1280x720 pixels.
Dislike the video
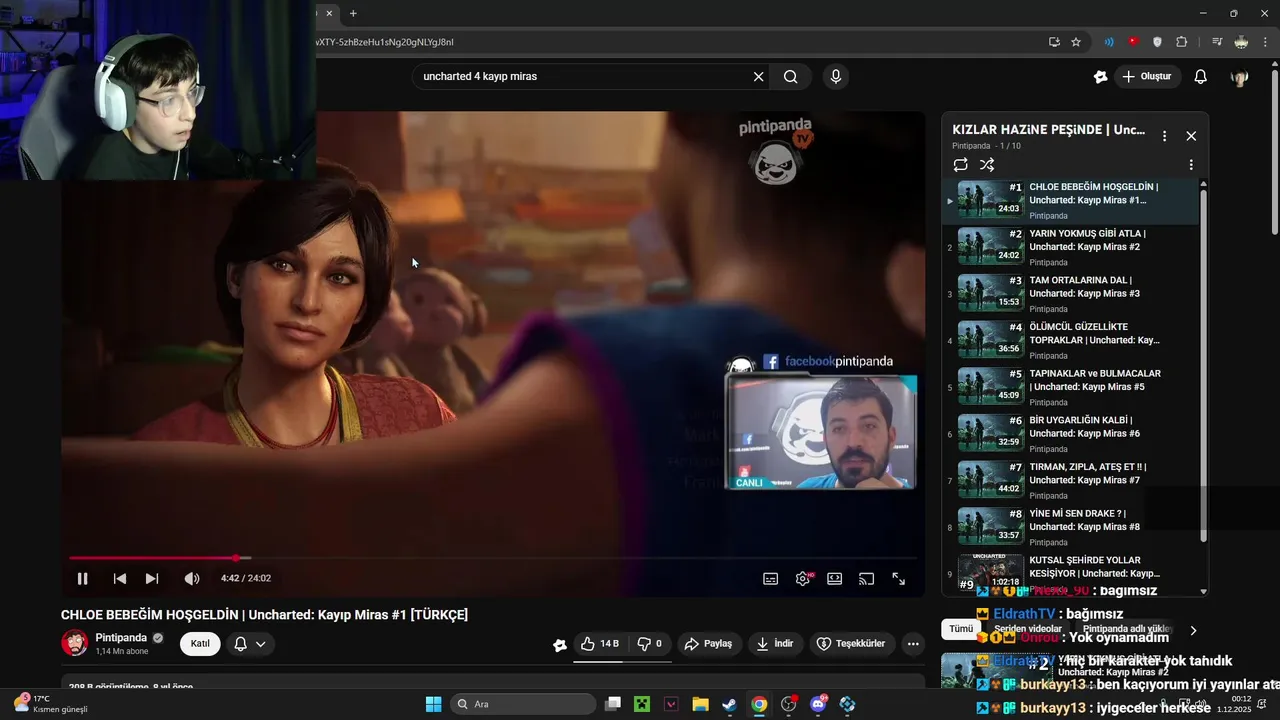649,644
